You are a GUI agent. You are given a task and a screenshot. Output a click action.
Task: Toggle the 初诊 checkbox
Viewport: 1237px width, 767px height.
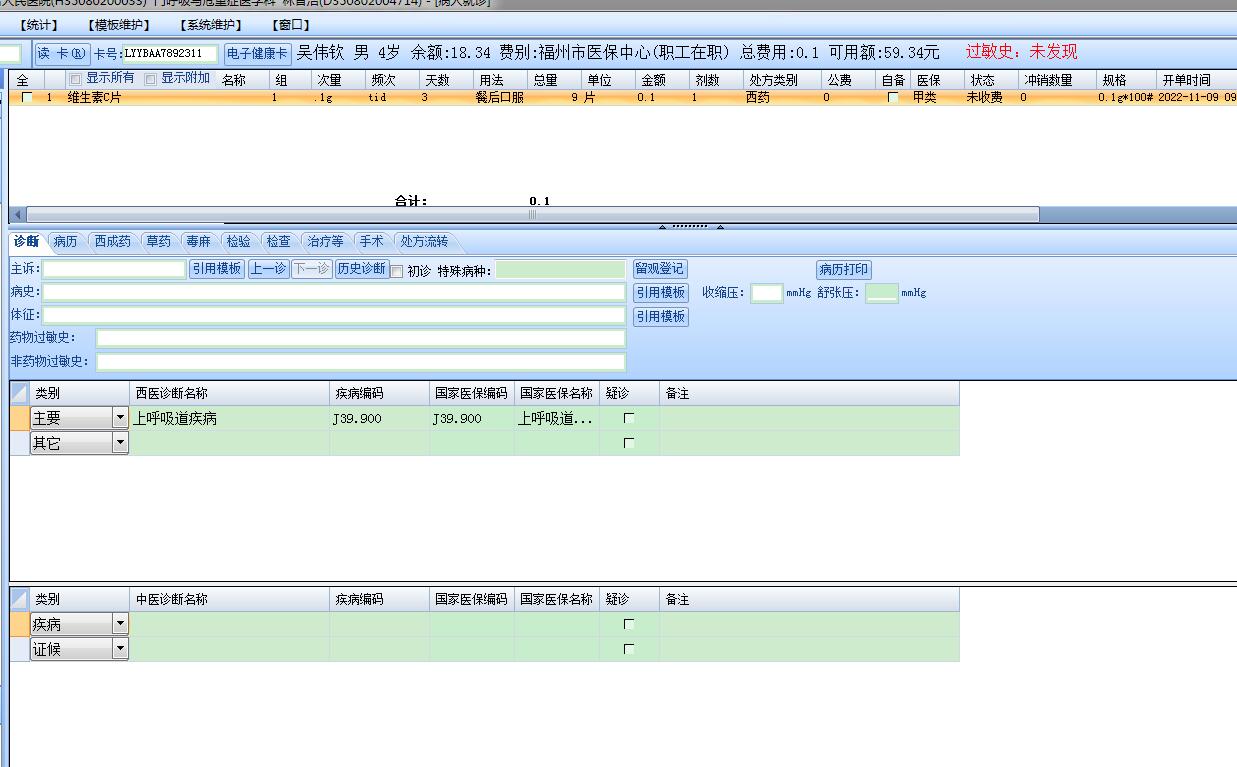tap(397, 271)
